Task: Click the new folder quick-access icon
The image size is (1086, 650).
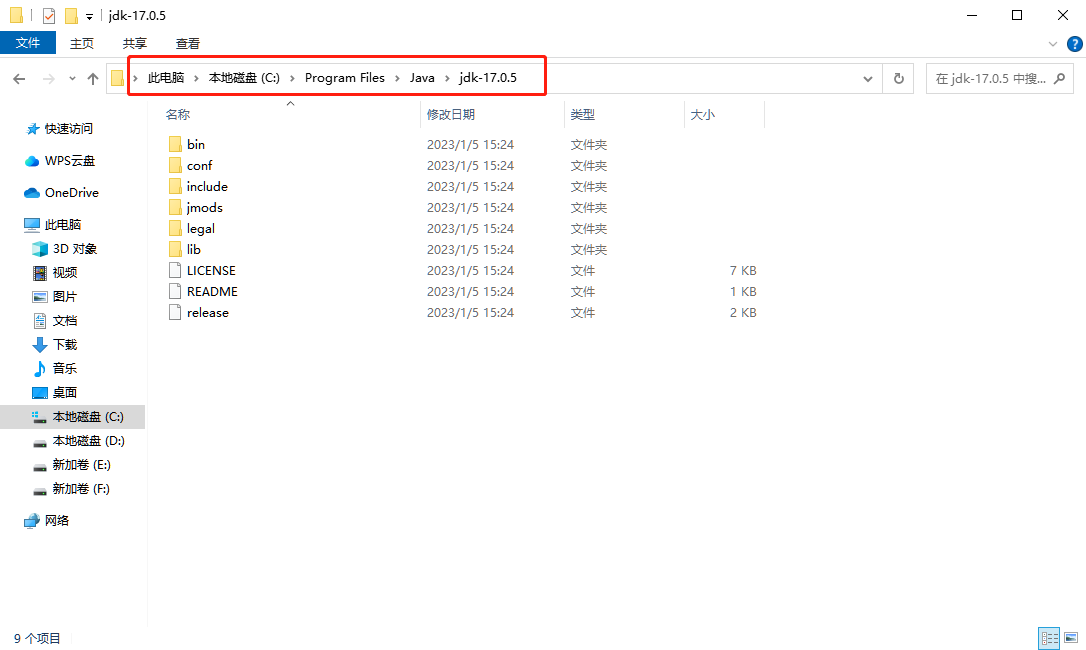Action: [x=71, y=15]
